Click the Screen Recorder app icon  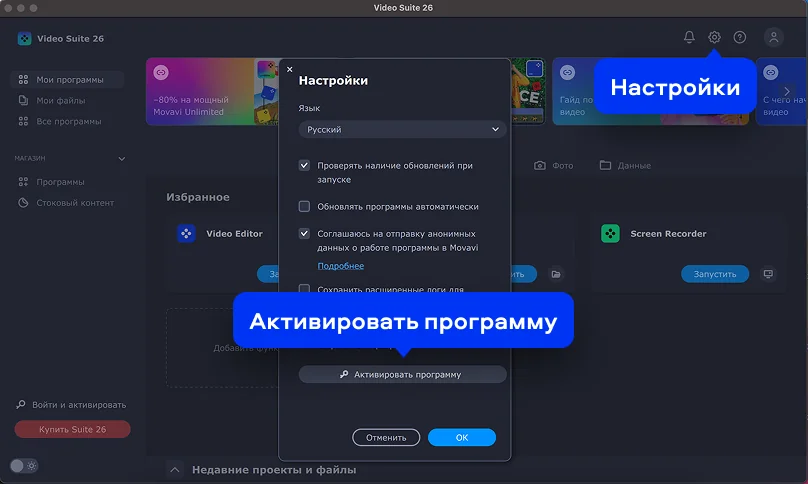610,233
